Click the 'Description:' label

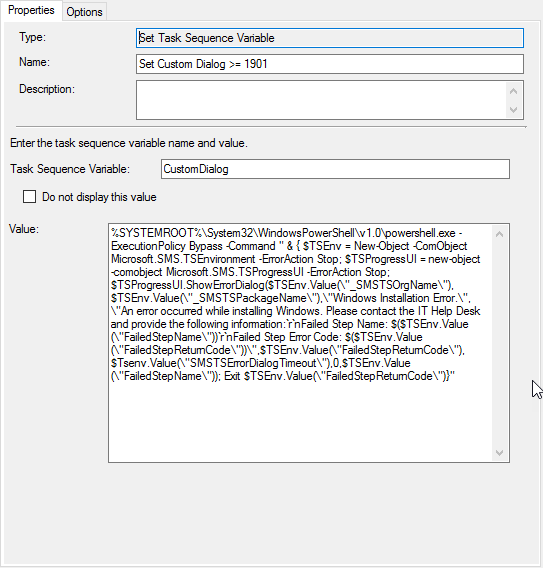tap(47, 89)
